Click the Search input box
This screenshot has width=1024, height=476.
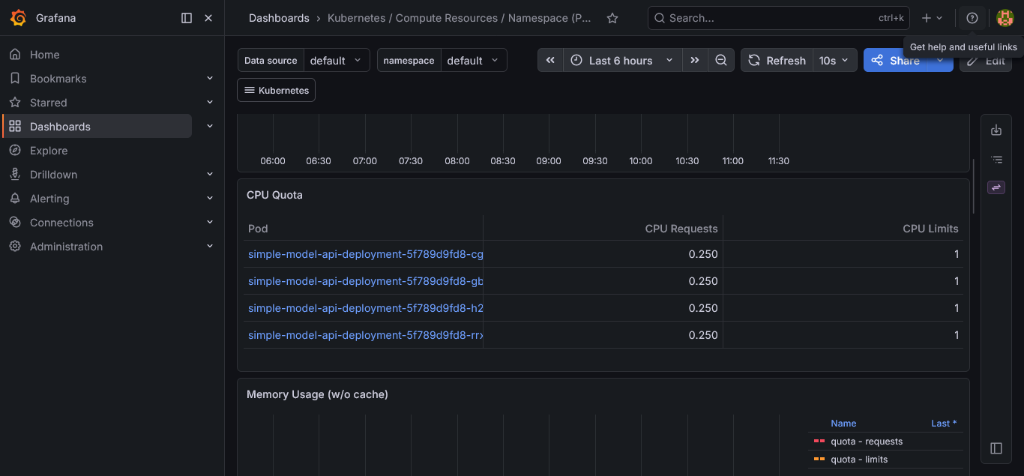point(778,18)
